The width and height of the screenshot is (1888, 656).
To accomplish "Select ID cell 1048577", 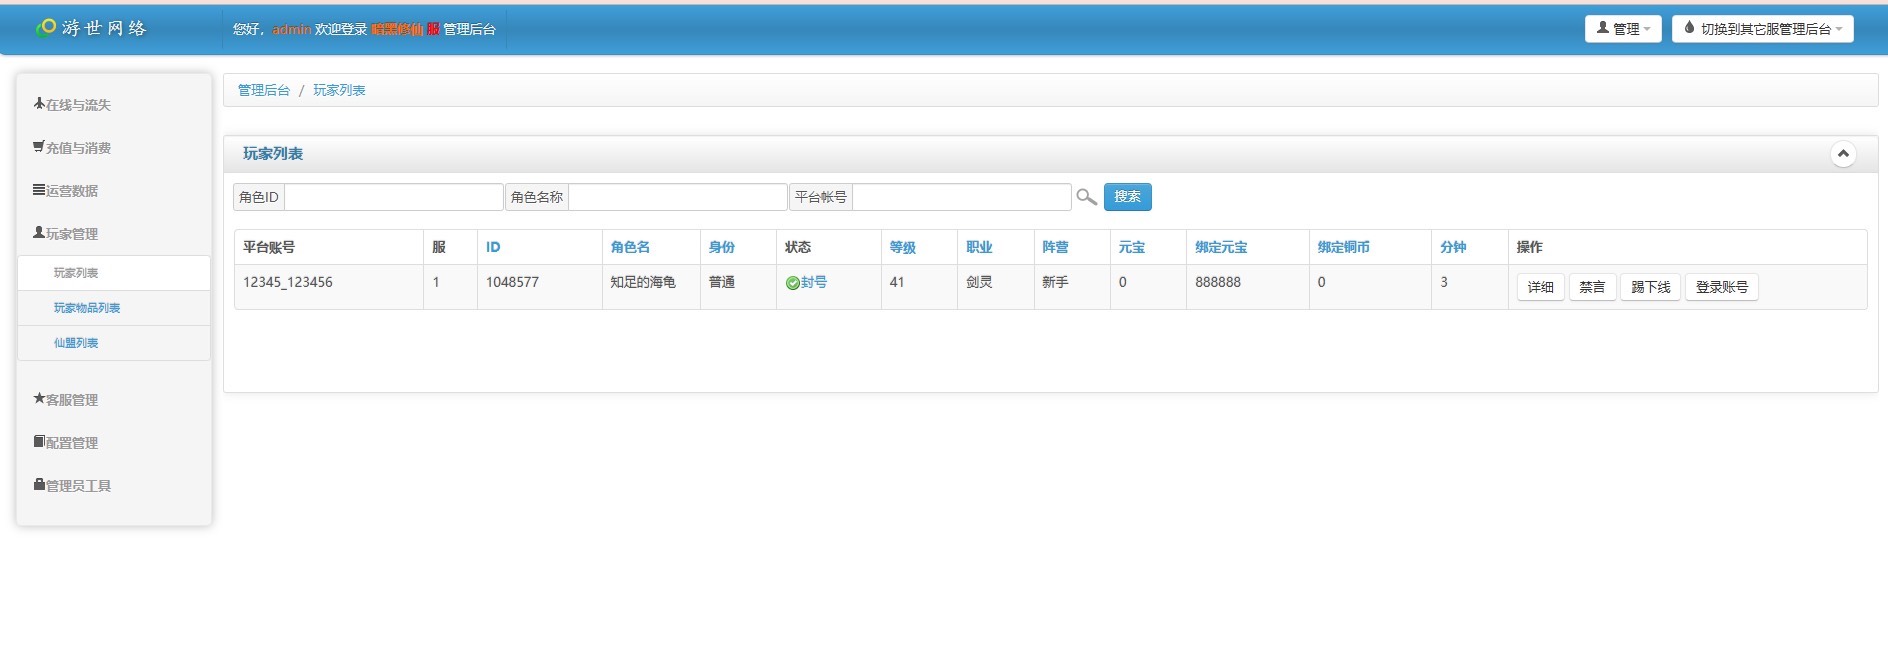I will click(512, 282).
